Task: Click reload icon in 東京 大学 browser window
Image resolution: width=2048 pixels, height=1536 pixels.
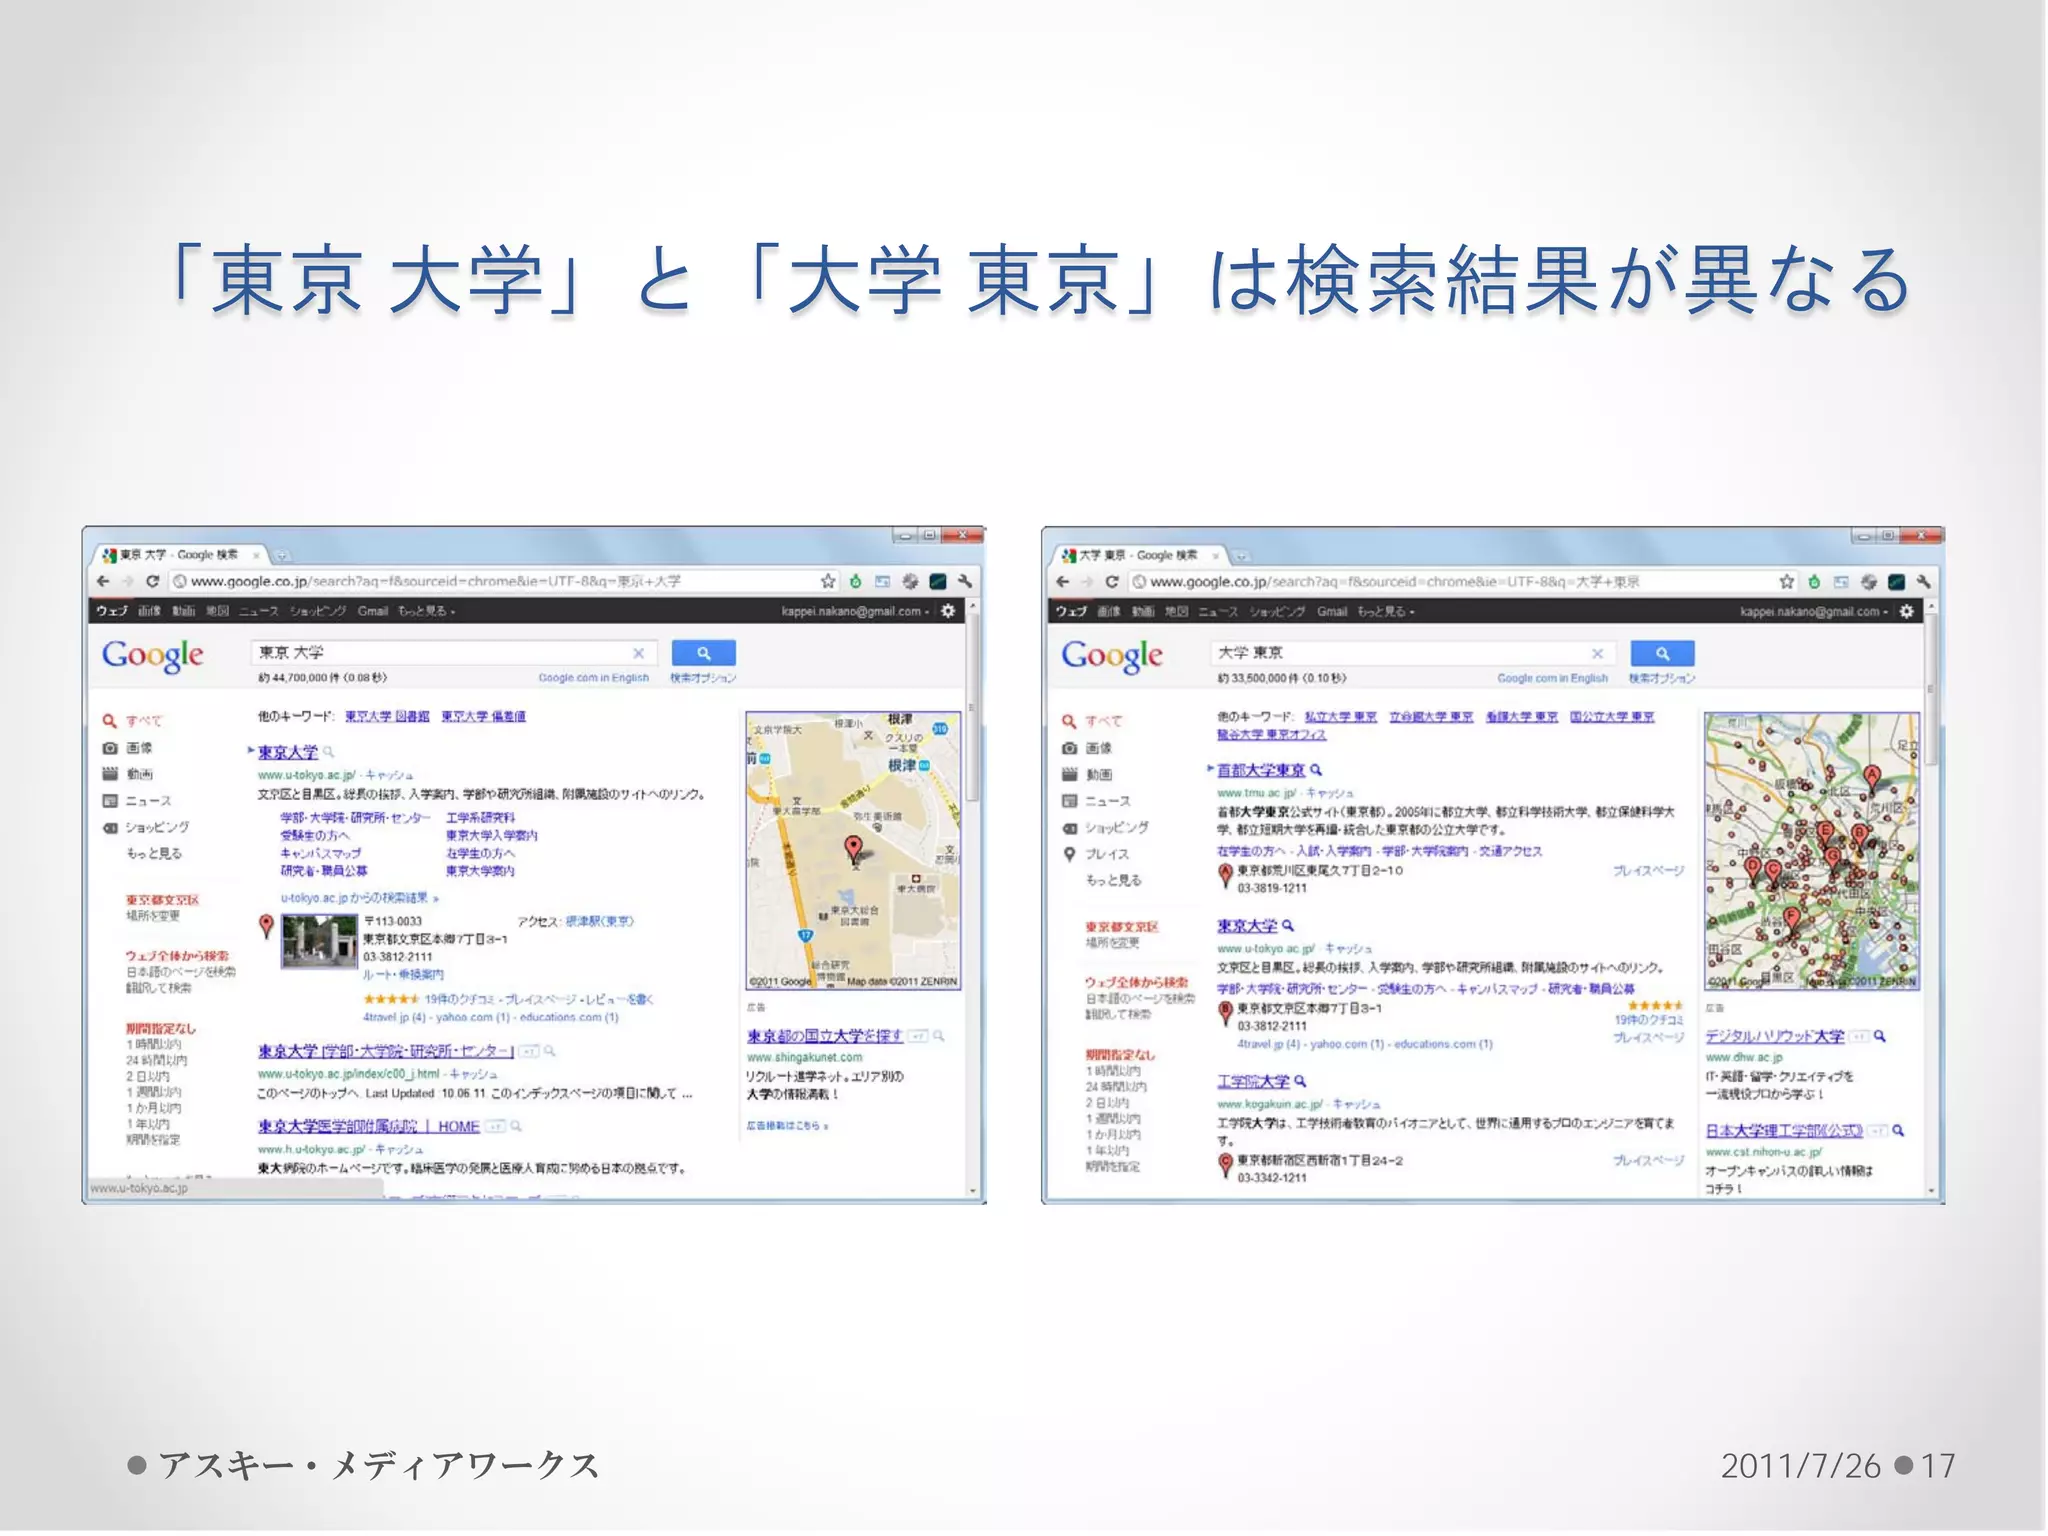Action: [x=153, y=581]
